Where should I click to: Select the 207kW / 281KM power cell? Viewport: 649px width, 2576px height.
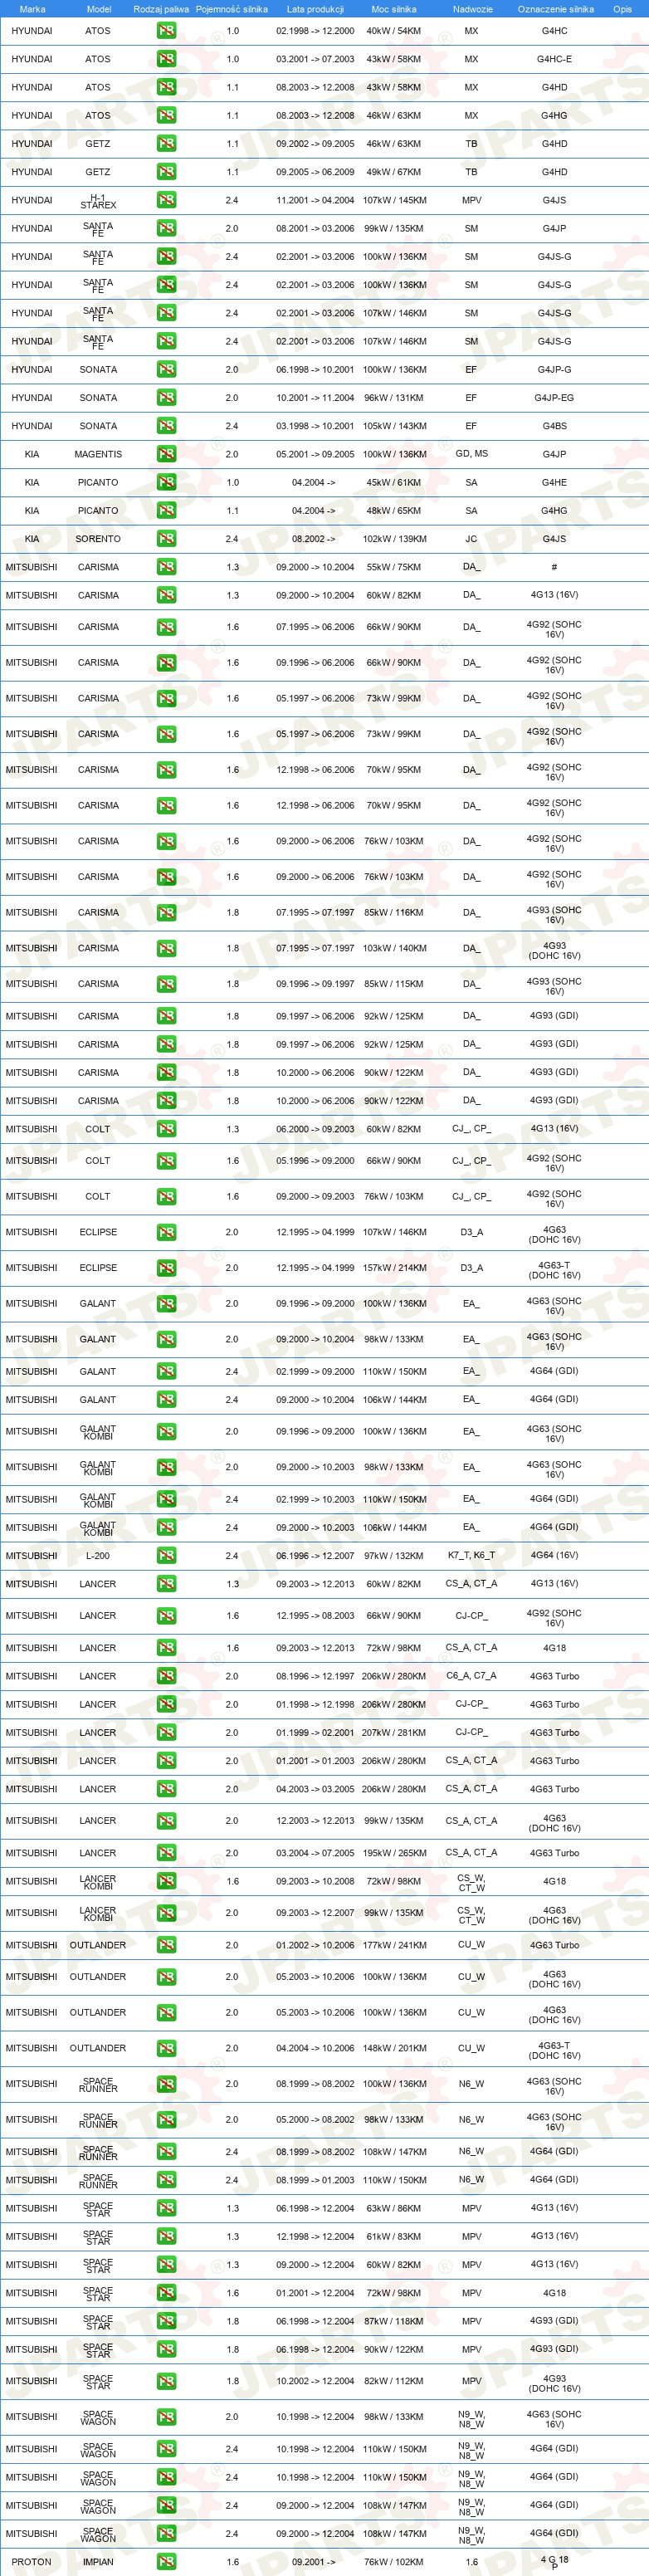(x=394, y=1732)
